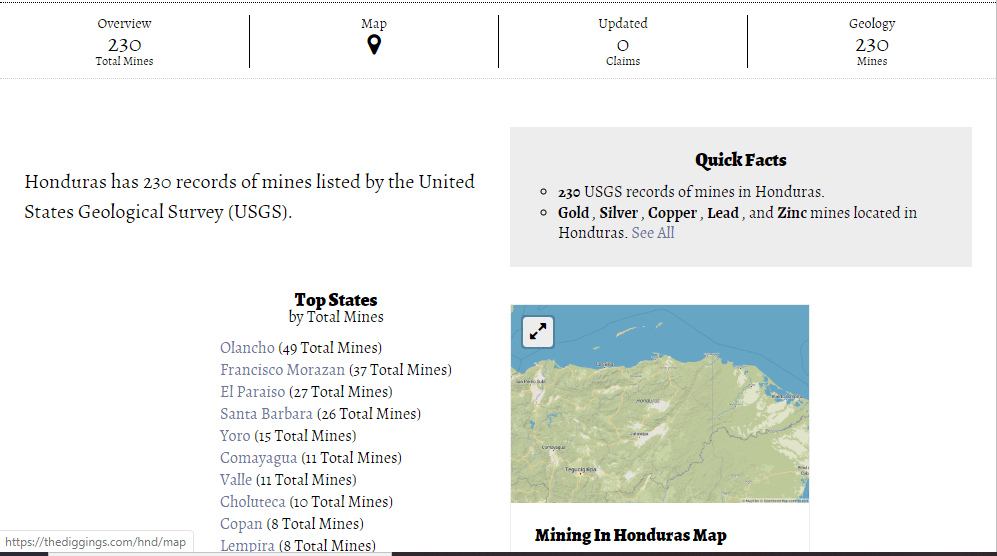Click the Mining In Honduras Map heading
Image resolution: width=997 pixels, height=556 pixels.
click(630, 536)
